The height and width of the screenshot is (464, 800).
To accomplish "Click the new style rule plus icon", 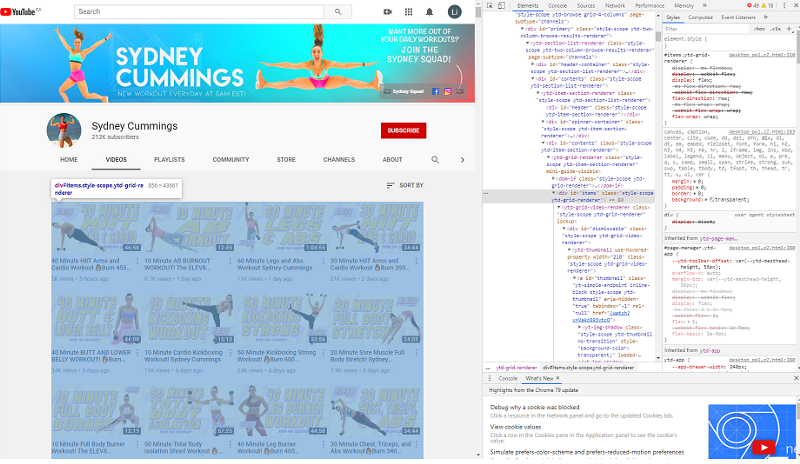I will click(x=790, y=29).
